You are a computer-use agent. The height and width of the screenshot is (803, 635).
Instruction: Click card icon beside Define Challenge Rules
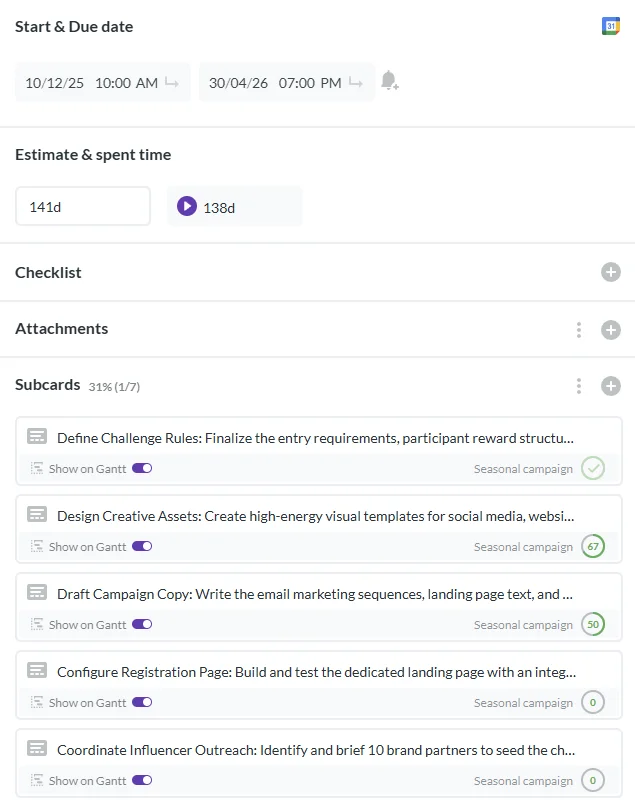tap(37, 436)
